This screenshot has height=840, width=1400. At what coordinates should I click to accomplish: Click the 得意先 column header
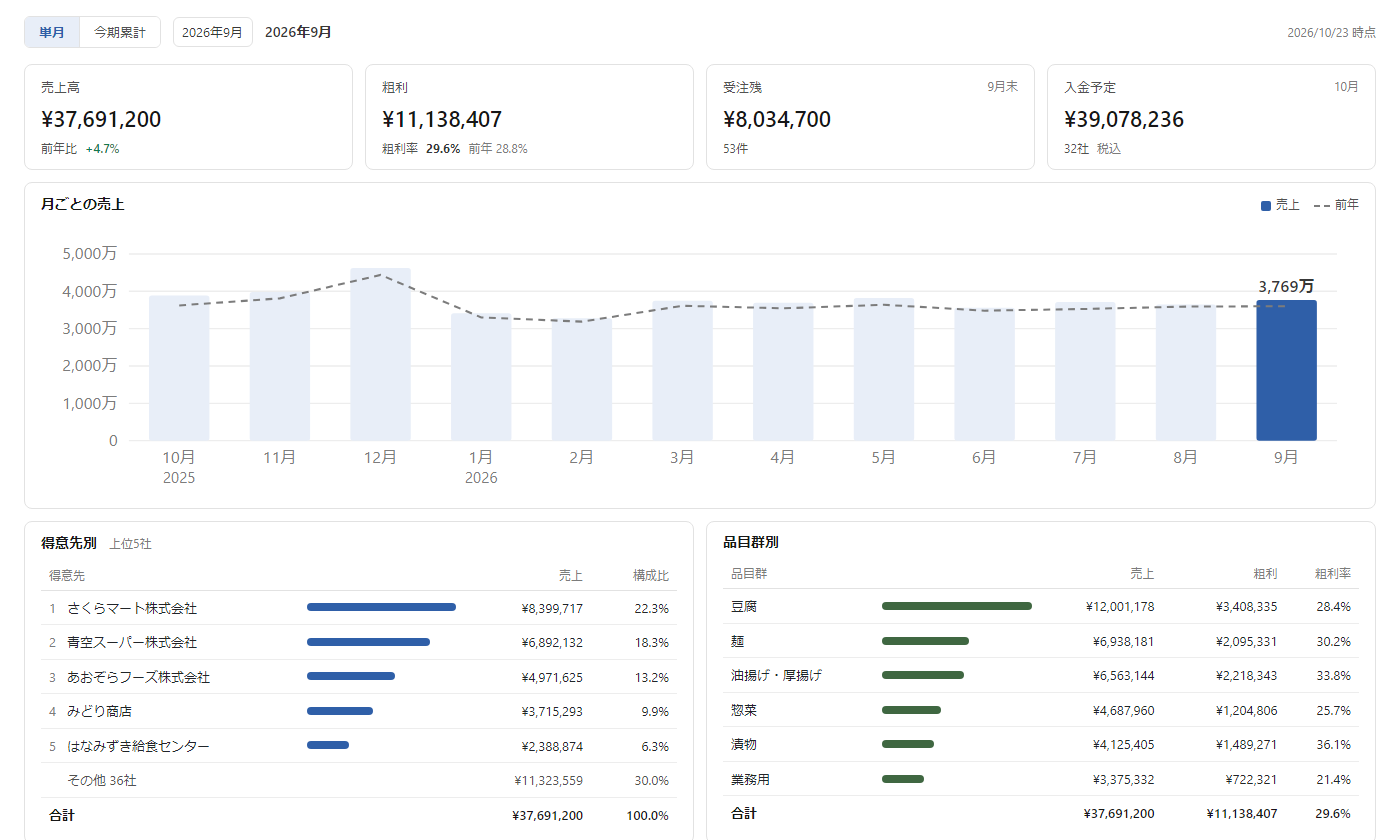[67, 576]
